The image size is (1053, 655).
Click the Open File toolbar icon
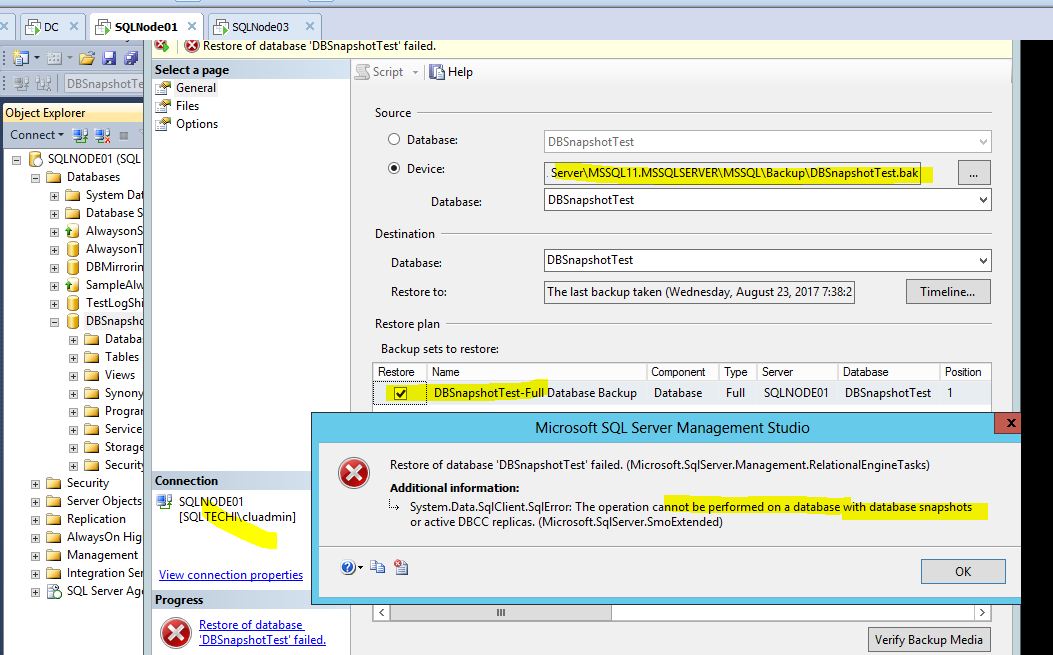[x=86, y=58]
